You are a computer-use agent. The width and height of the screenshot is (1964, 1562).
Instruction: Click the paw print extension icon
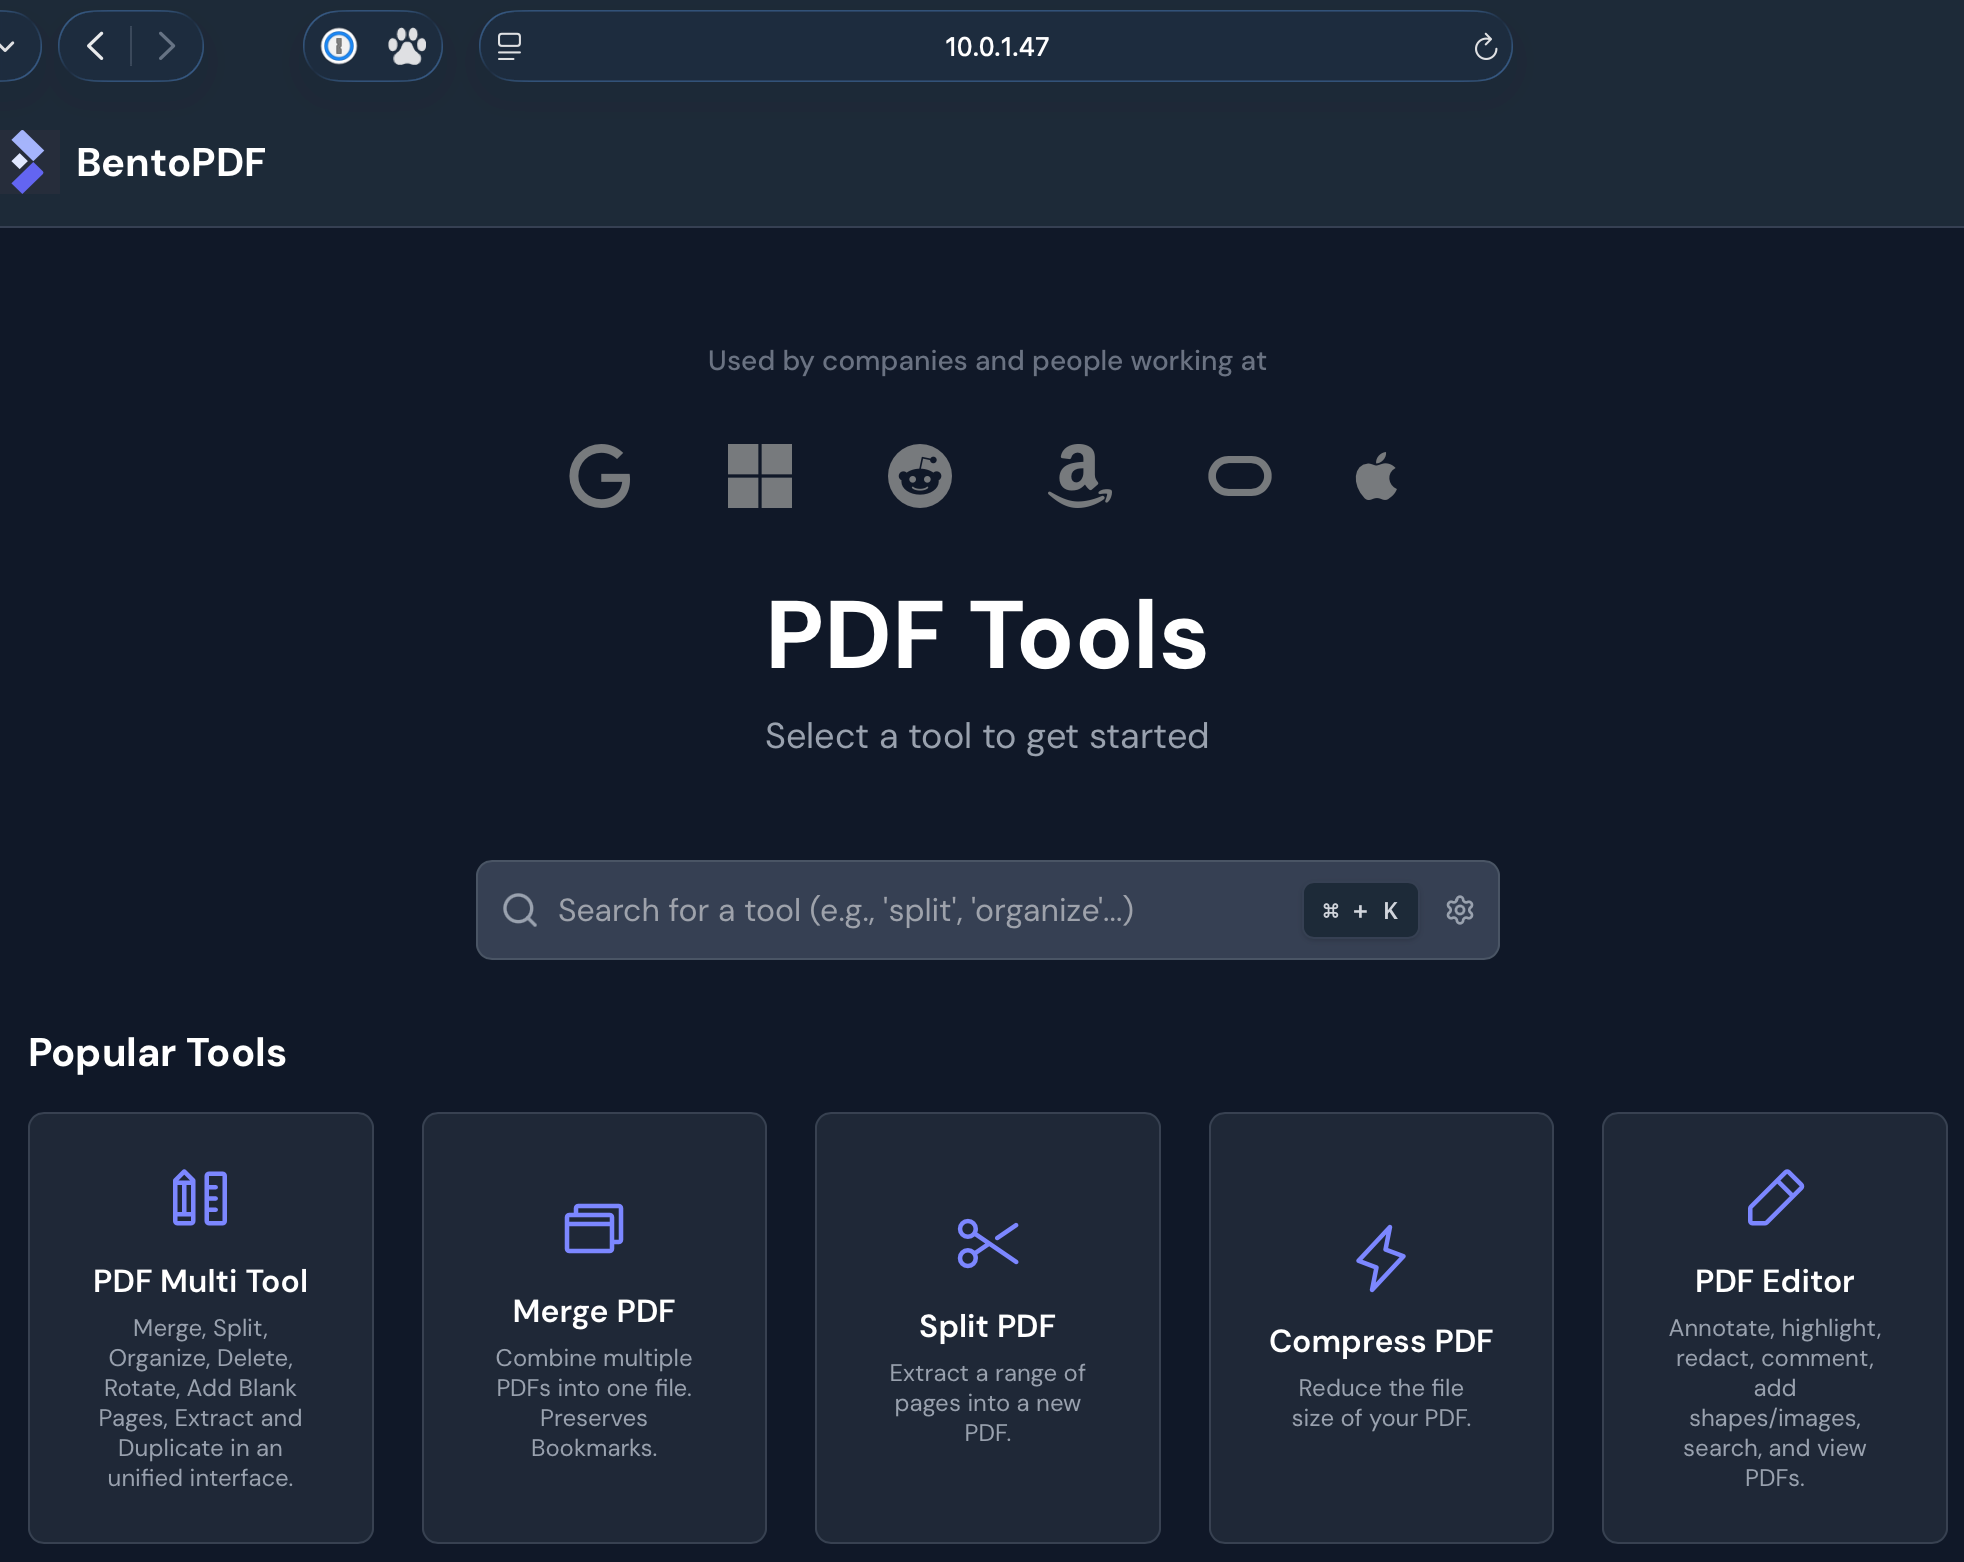(x=406, y=46)
